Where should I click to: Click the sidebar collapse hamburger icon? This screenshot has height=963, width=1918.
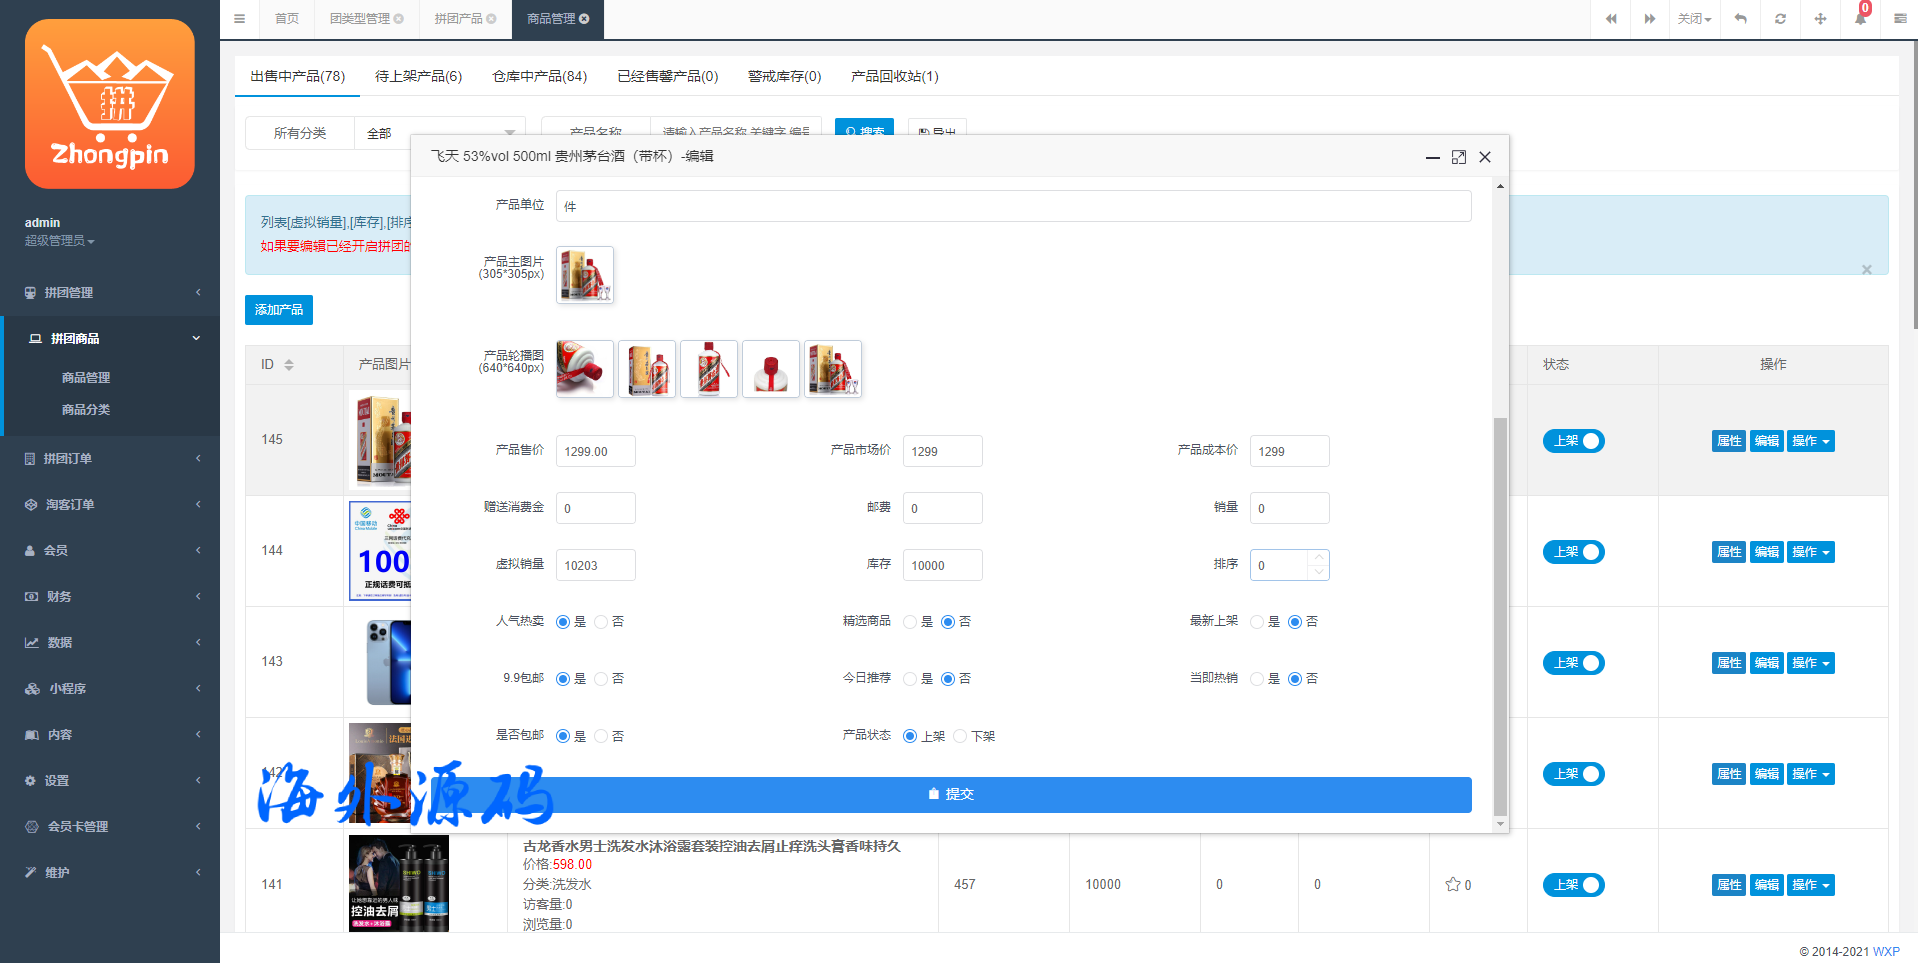click(x=239, y=19)
